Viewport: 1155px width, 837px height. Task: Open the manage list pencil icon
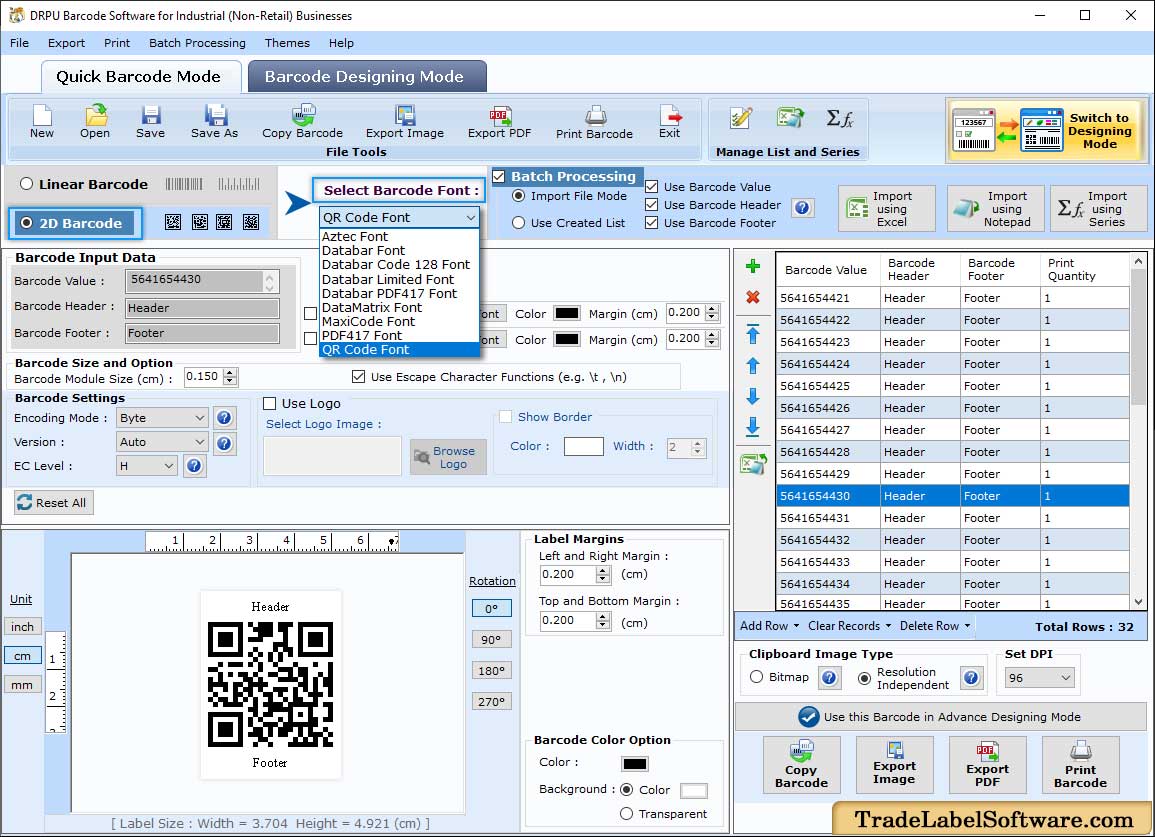point(740,118)
